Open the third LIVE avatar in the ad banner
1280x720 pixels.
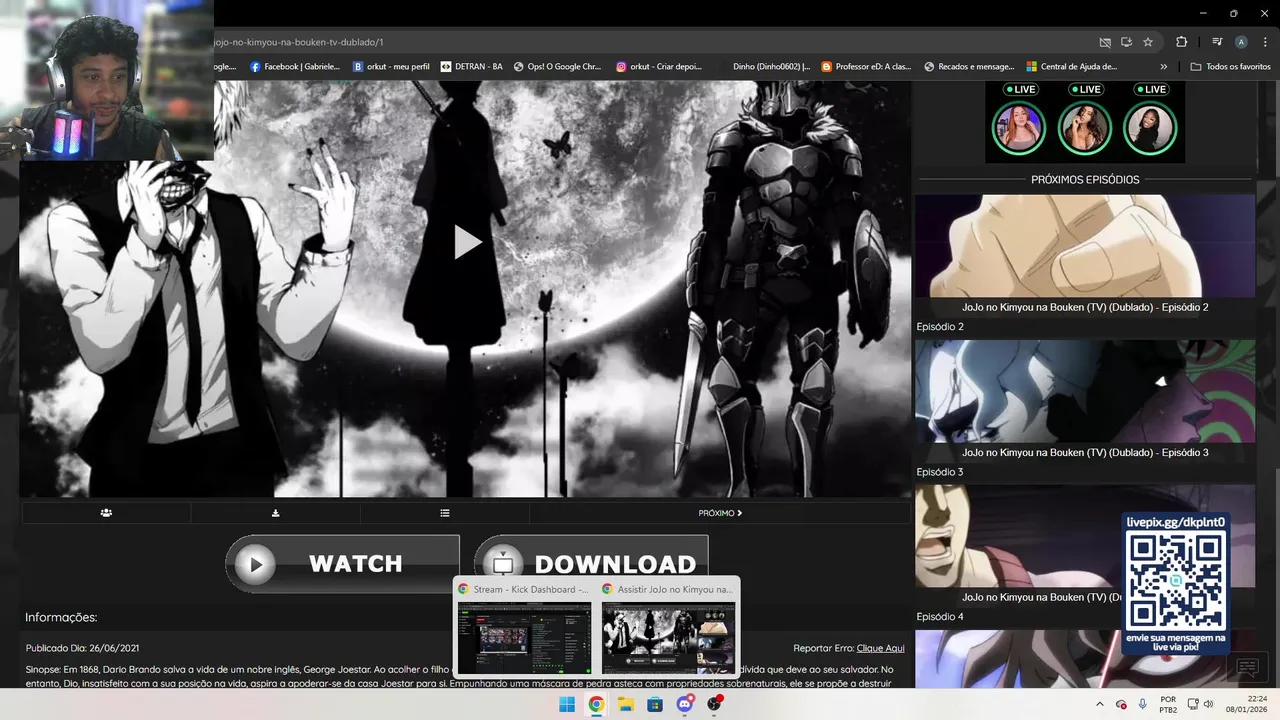[1150, 127]
